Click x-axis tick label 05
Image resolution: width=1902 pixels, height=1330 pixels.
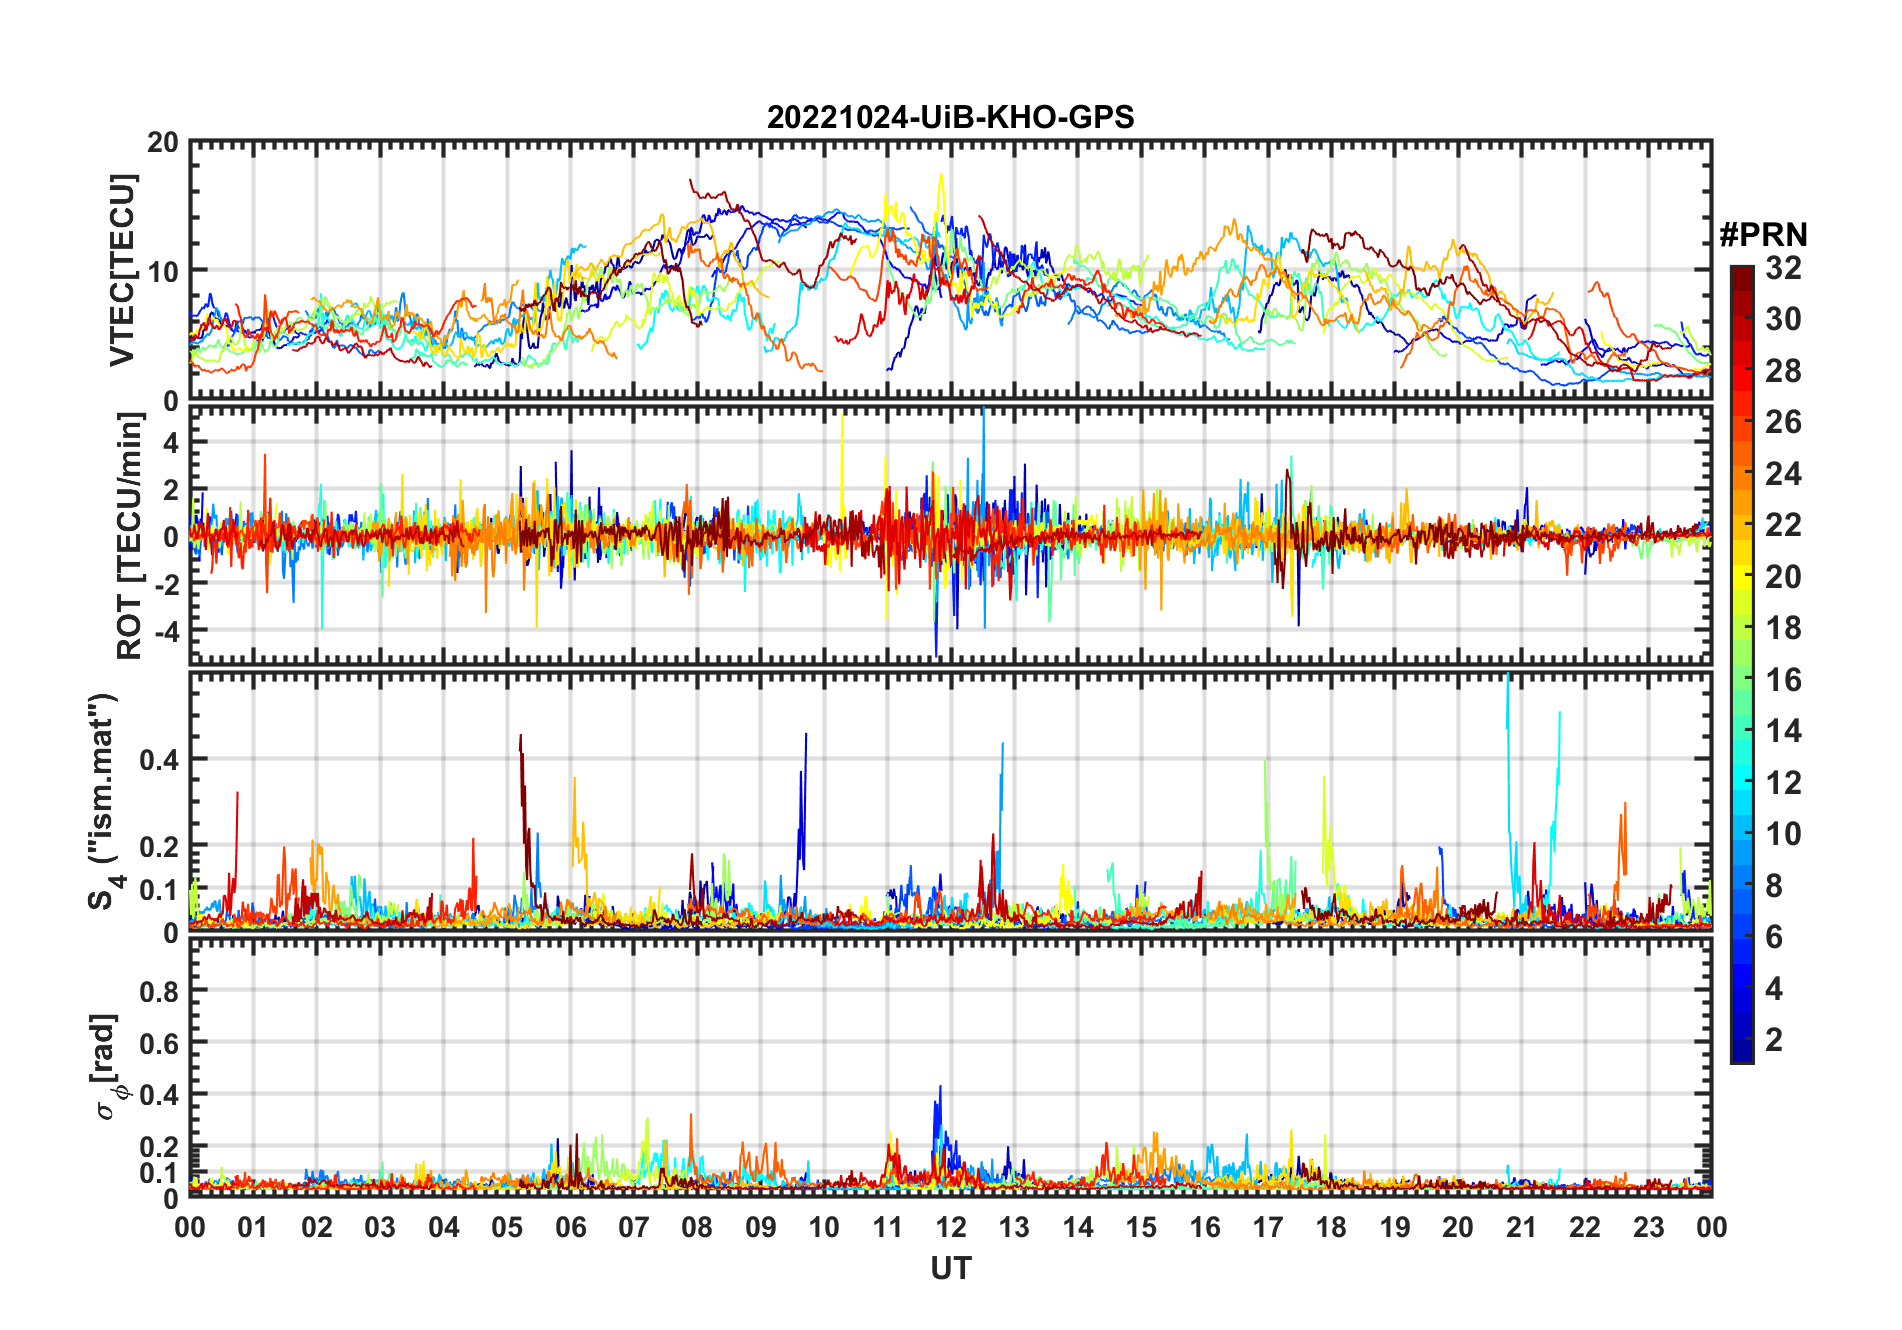coord(507,1227)
